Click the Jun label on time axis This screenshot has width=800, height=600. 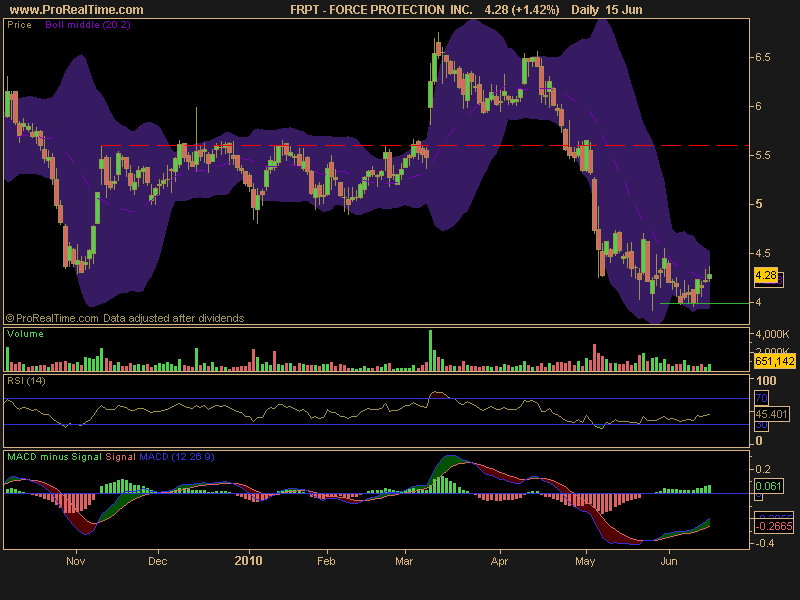(x=669, y=561)
